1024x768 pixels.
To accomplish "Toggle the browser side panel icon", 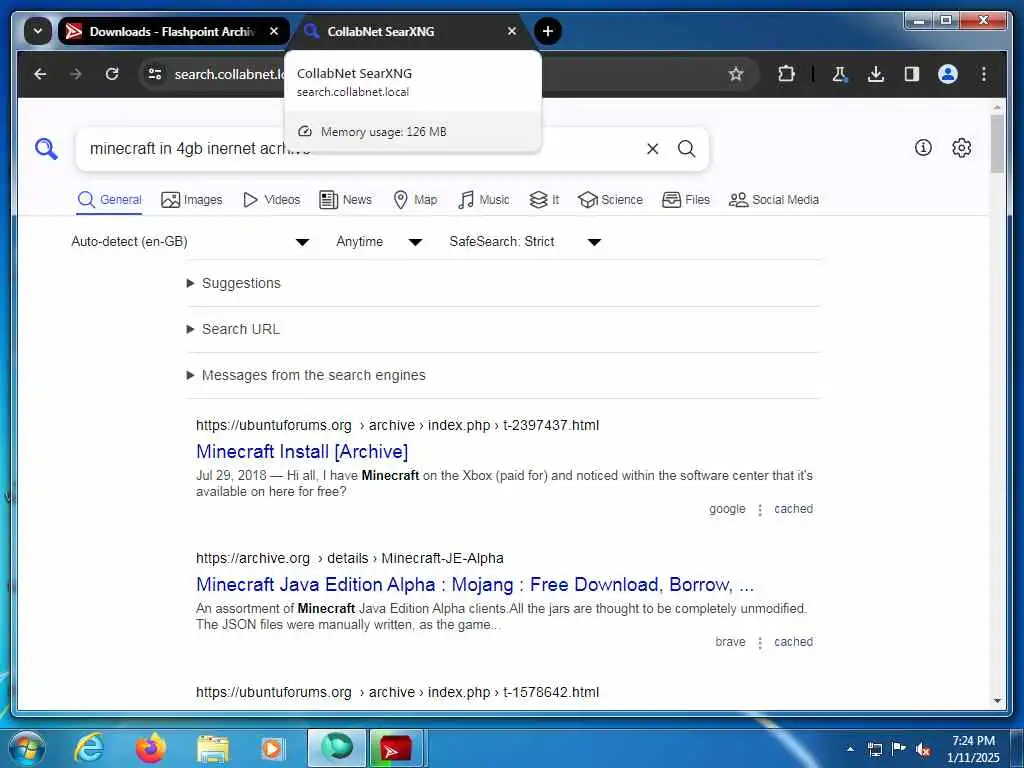I will coord(912,74).
